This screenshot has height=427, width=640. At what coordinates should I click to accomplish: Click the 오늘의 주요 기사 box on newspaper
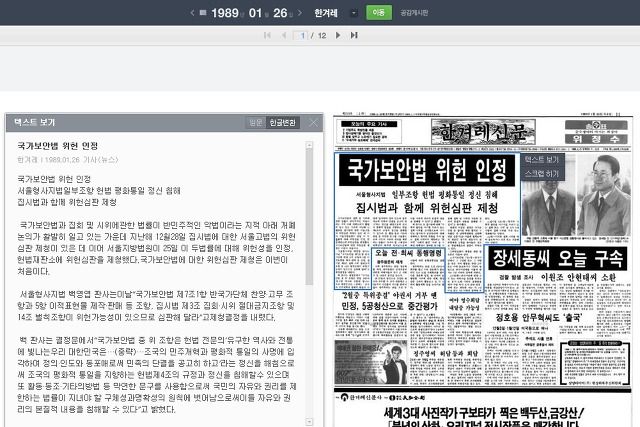(x=369, y=131)
